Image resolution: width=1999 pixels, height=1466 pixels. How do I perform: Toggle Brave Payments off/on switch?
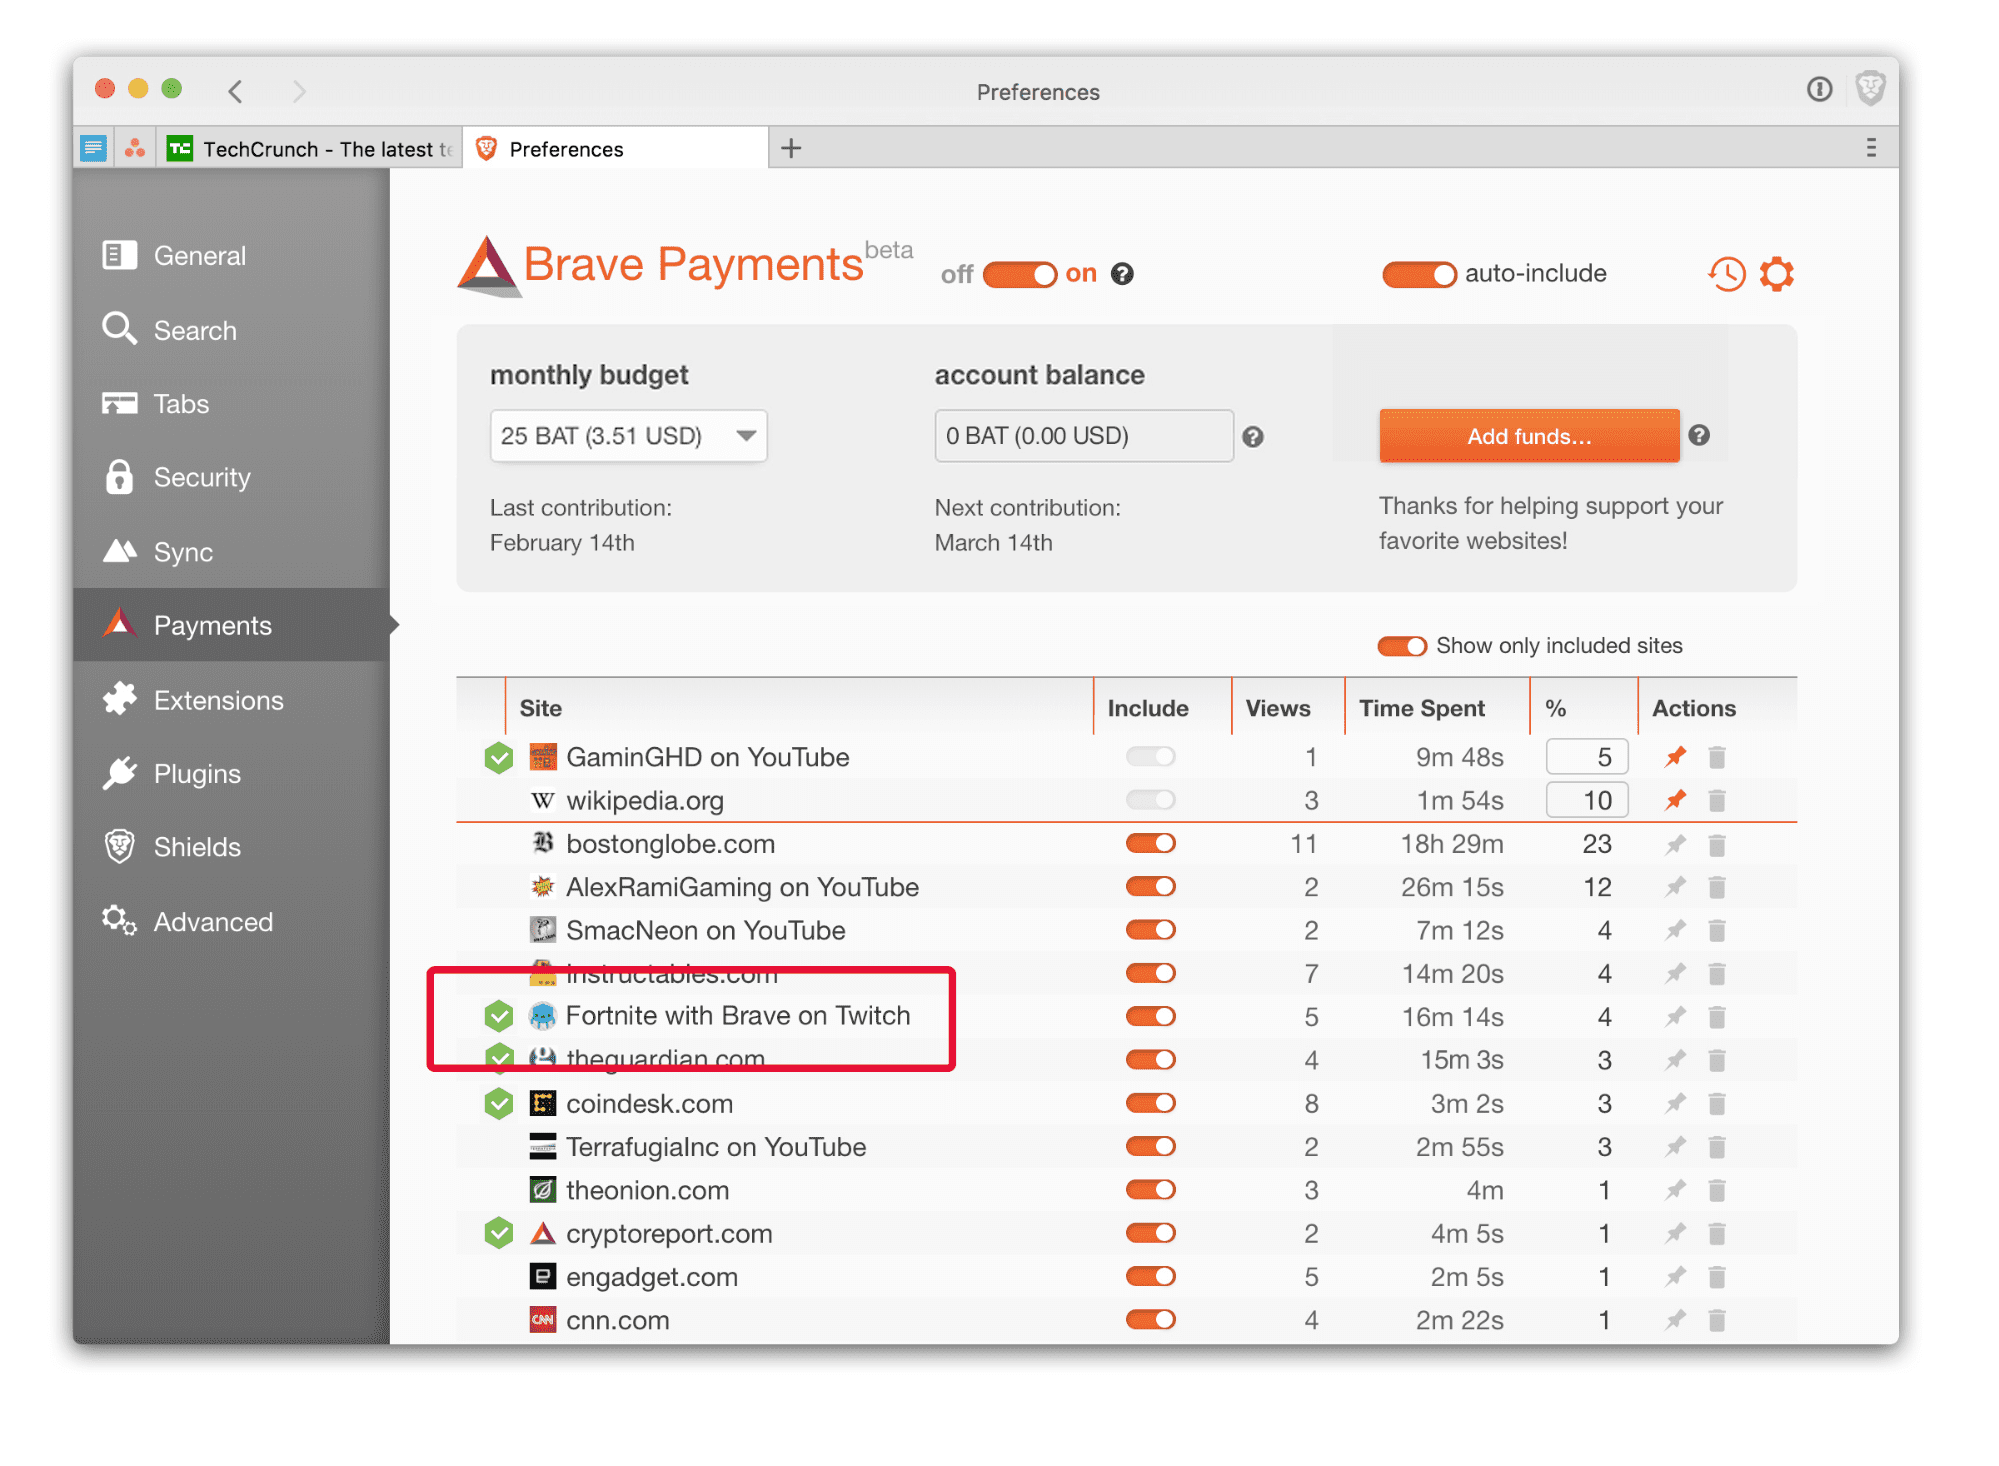1019,274
